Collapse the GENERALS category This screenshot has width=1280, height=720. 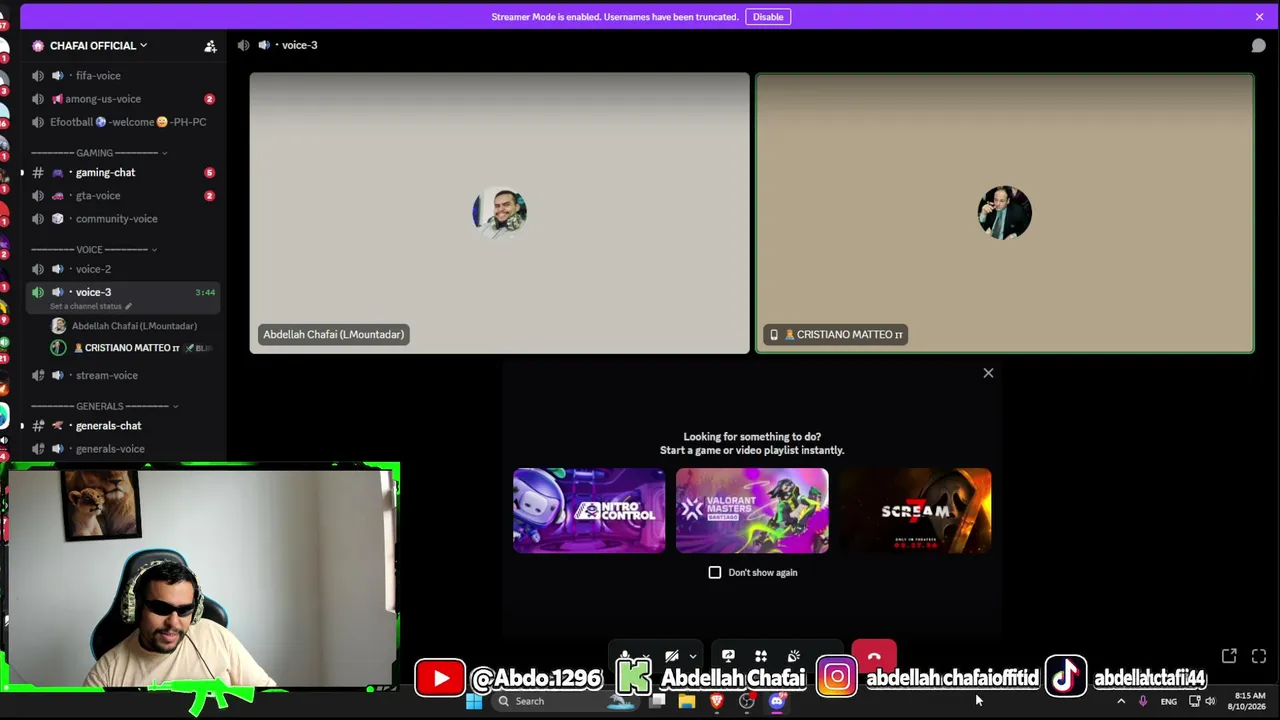pyautogui.click(x=104, y=406)
